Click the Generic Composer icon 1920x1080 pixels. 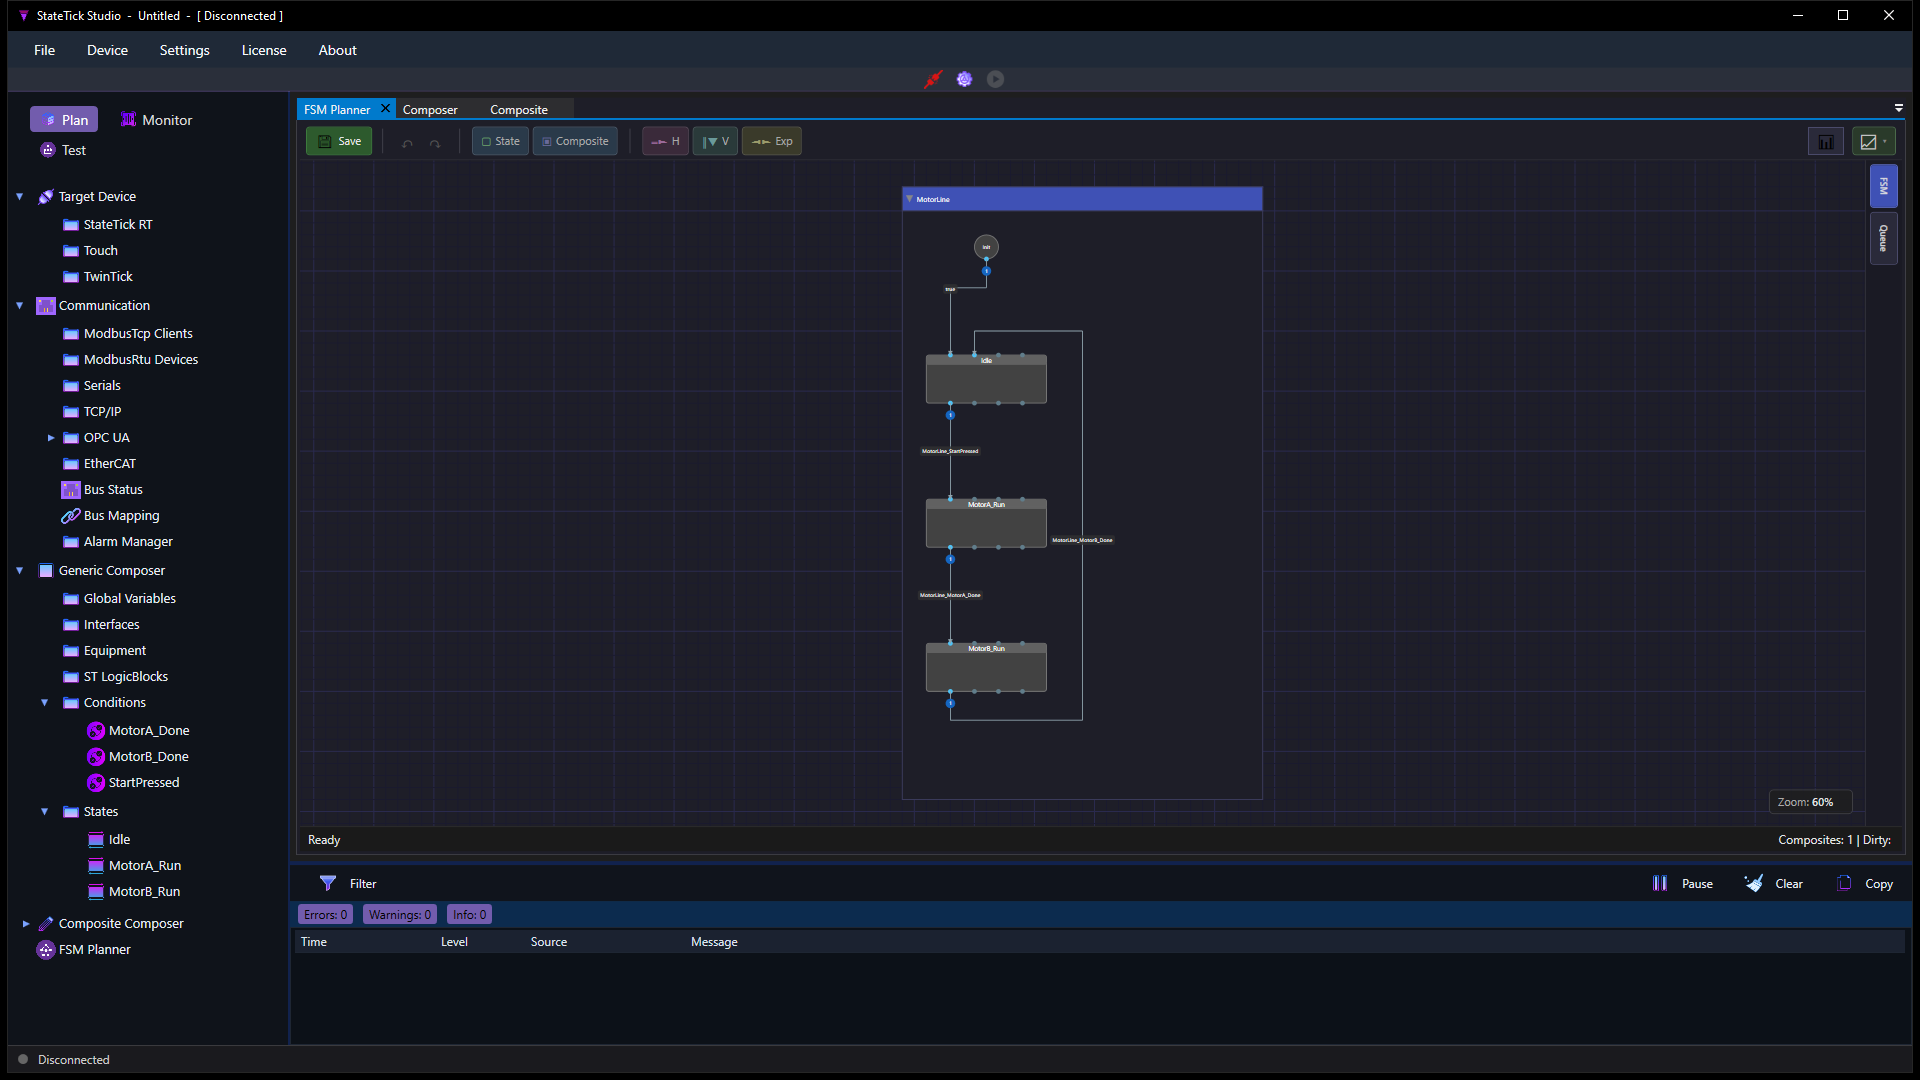tap(46, 571)
